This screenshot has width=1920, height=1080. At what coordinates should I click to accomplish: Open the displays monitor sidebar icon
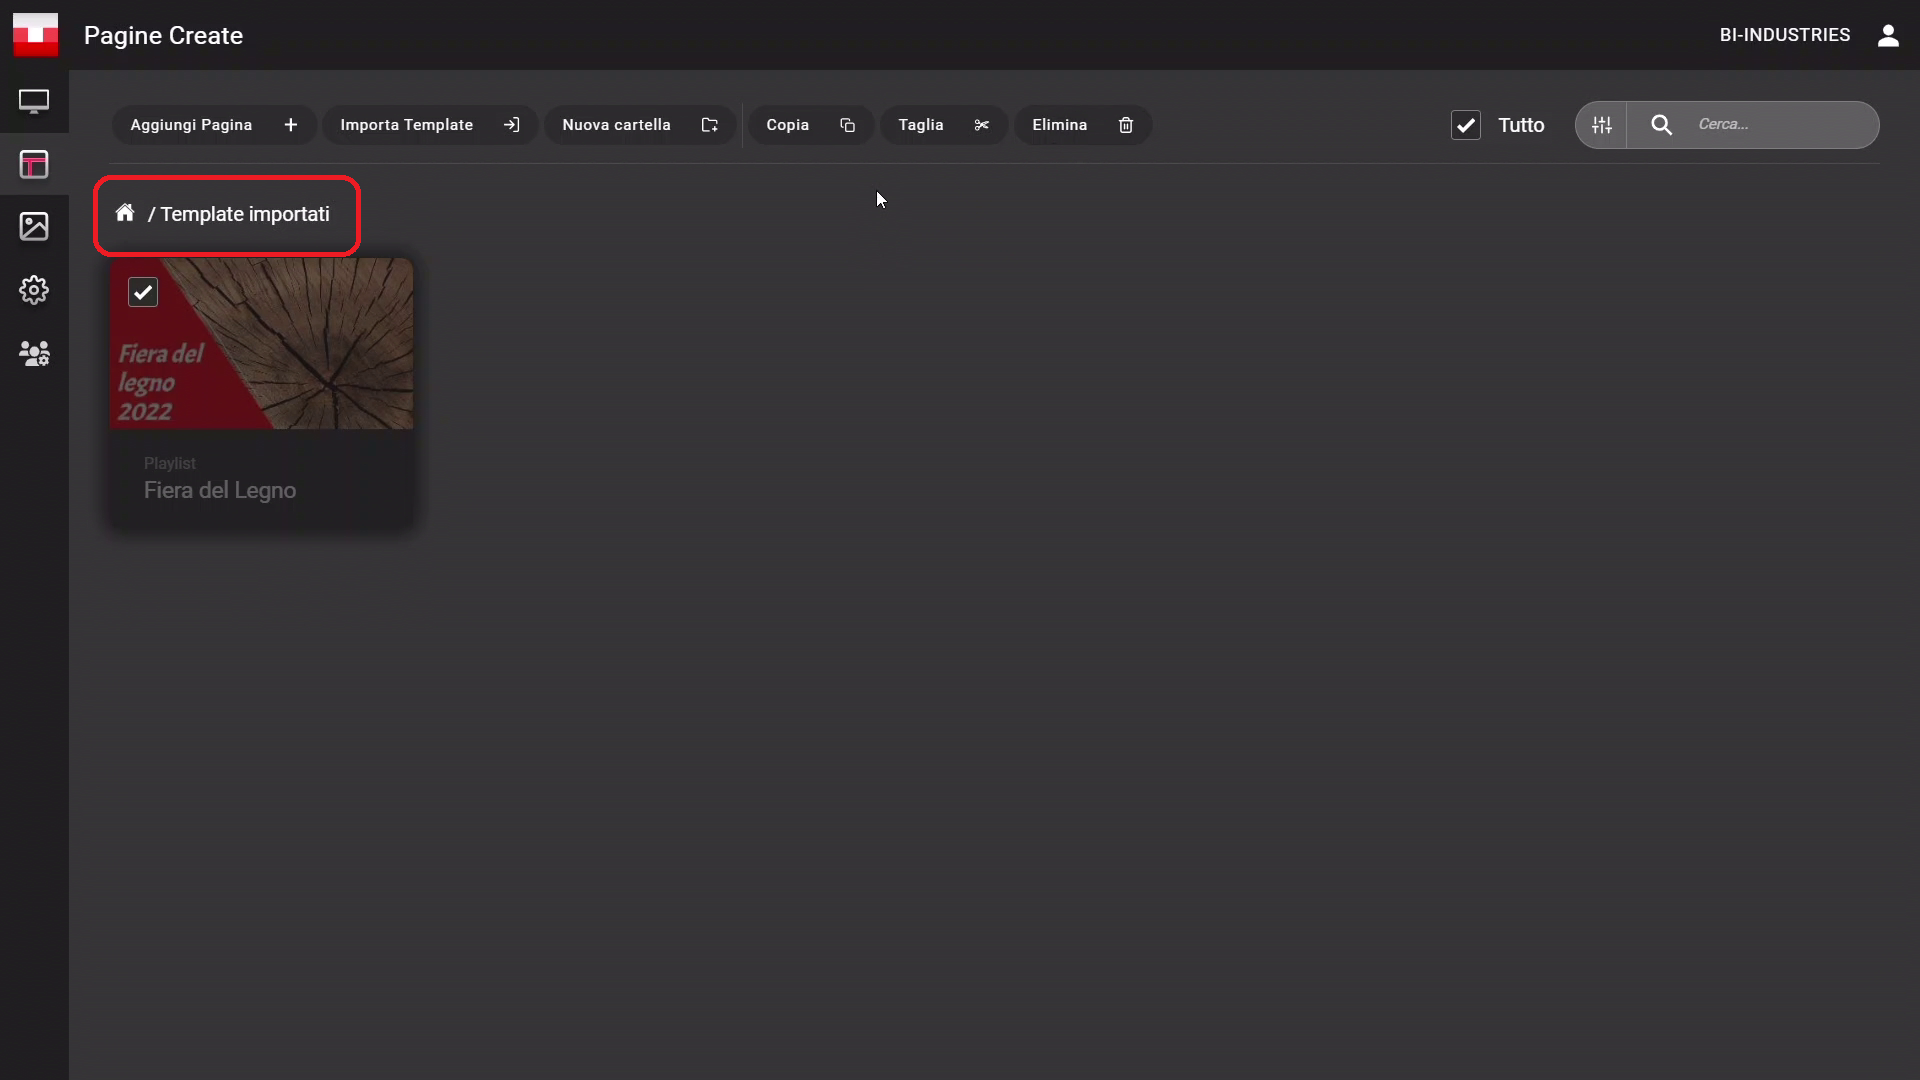(x=34, y=101)
